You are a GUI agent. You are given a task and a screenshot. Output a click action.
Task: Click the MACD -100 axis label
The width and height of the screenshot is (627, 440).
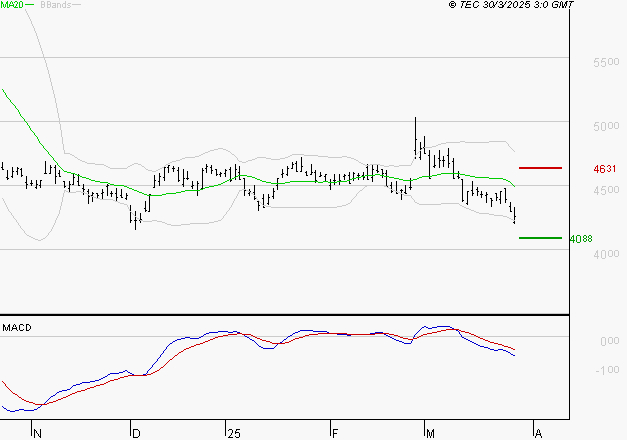[607, 370]
